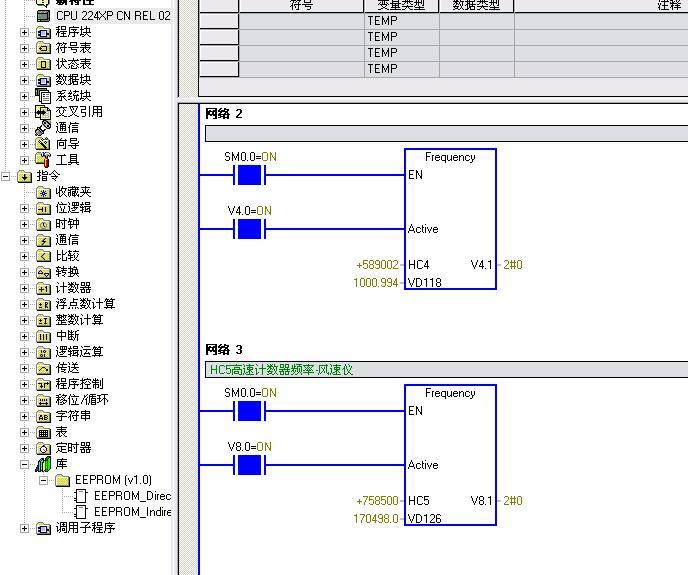Select the EEPROM_Indire library instruction
Viewport: 688px width, 575px height.
[x=133, y=512]
